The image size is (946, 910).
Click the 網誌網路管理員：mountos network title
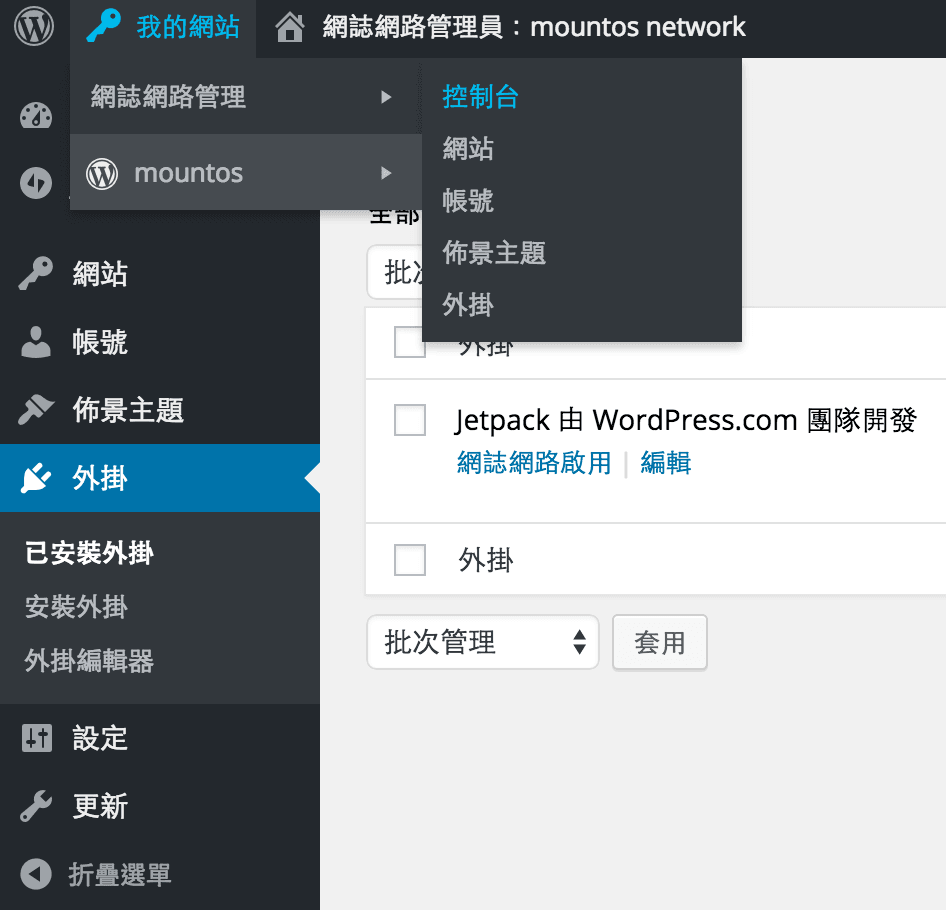[x=534, y=28]
